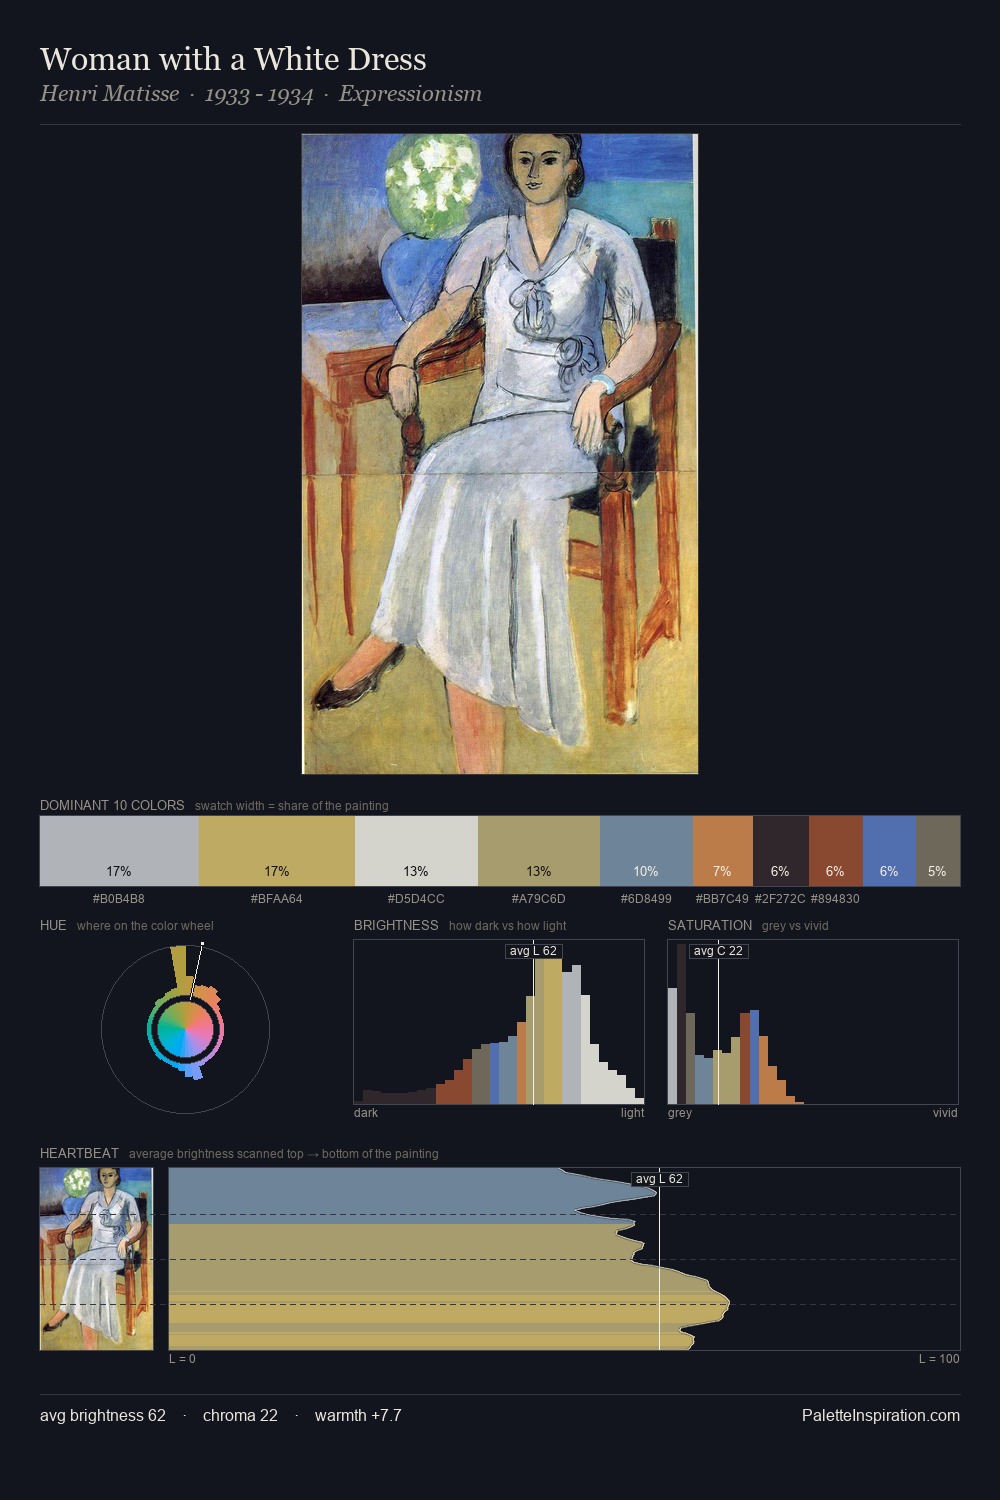Click the hex code #894830
The width and height of the screenshot is (1000, 1500).
pyautogui.click(x=835, y=898)
